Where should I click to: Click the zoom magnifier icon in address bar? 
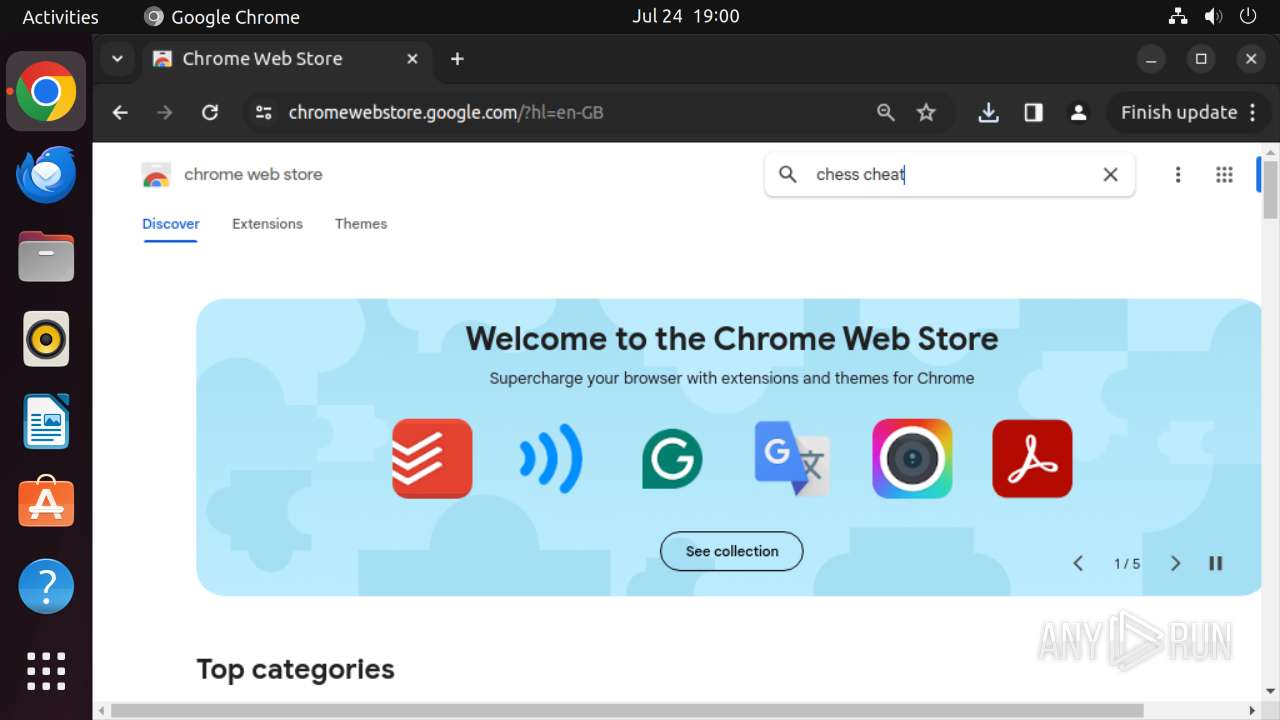coord(886,113)
